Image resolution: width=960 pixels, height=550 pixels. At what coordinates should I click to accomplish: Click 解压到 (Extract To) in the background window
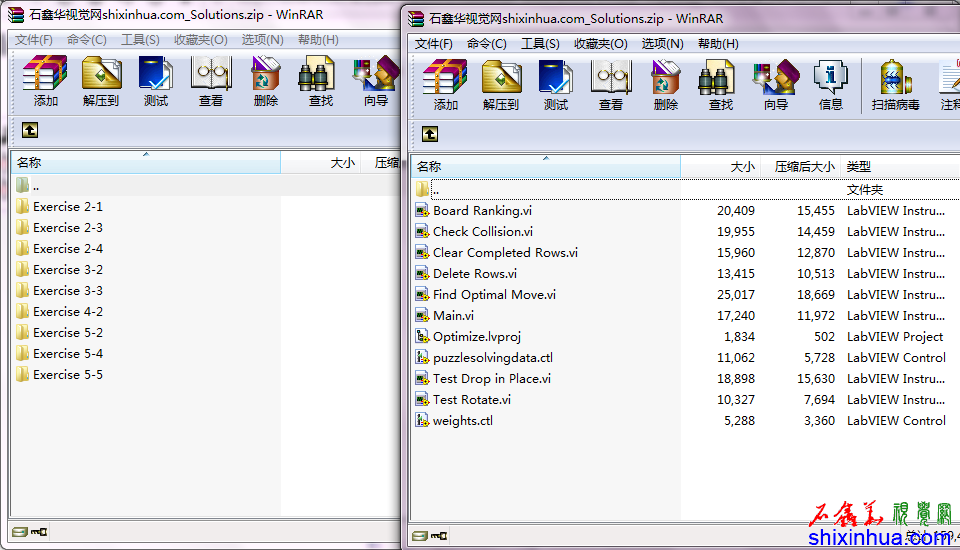click(x=100, y=81)
